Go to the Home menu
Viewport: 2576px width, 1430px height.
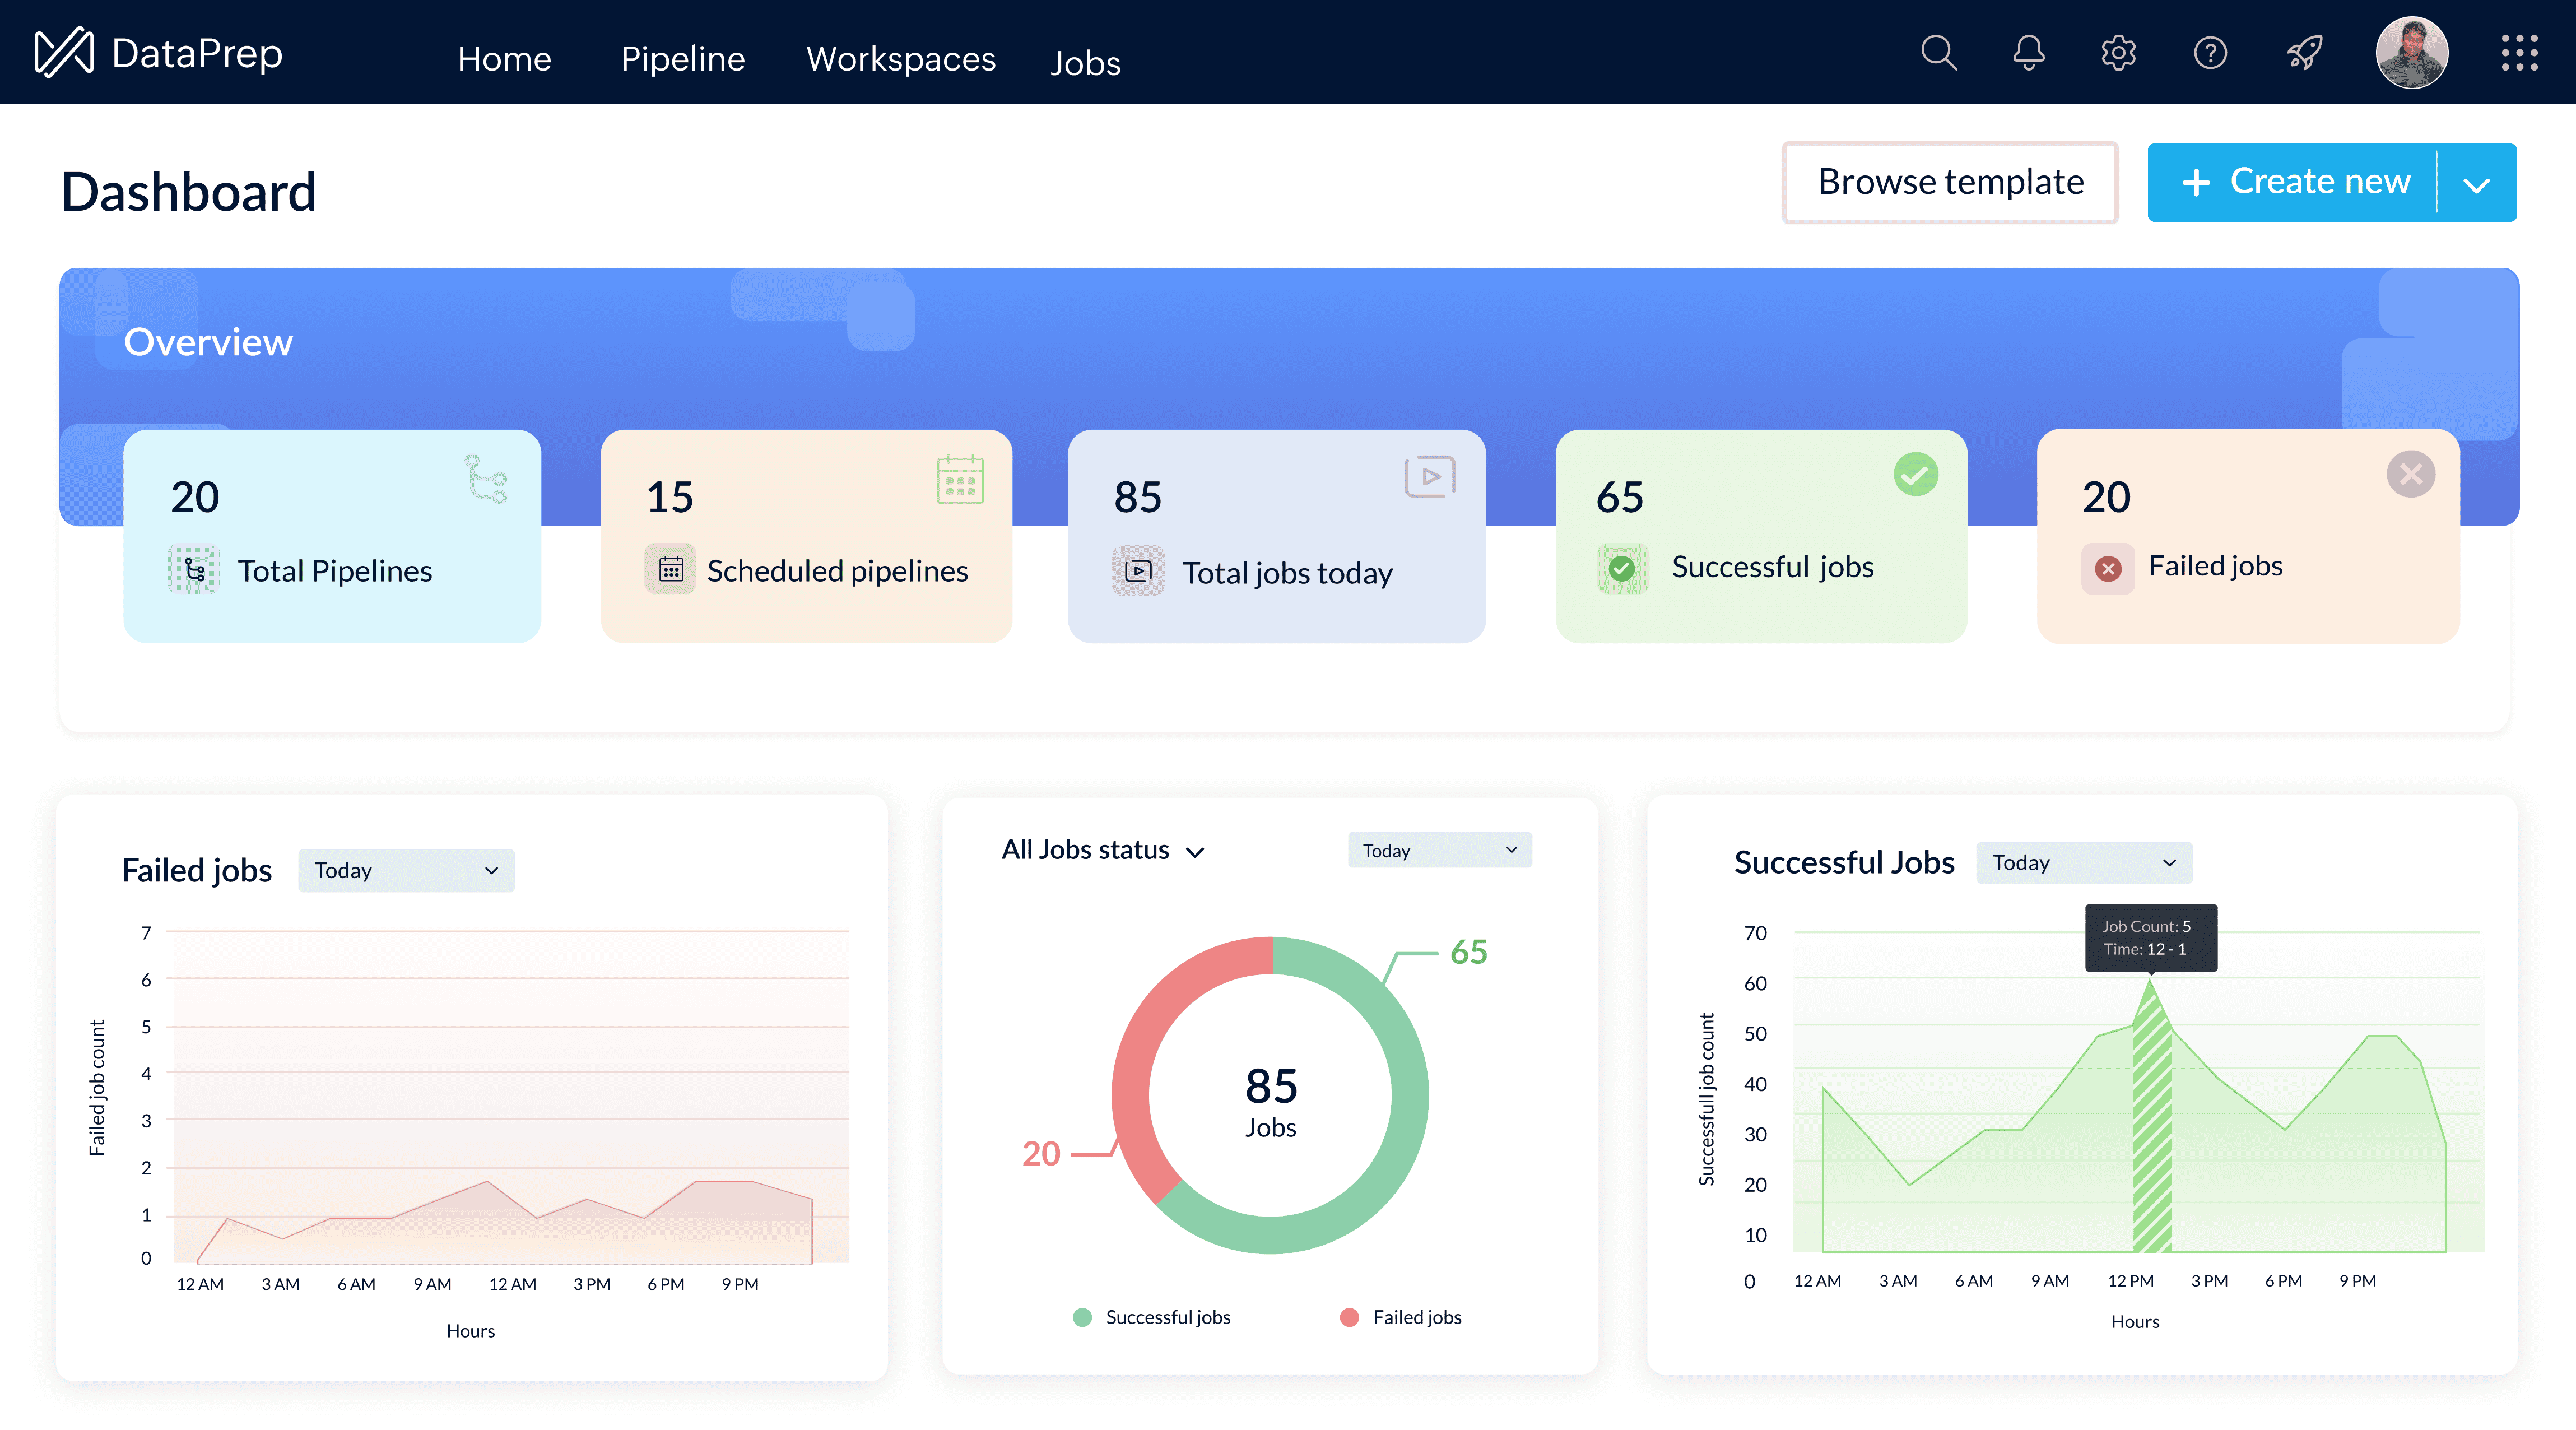click(504, 59)
